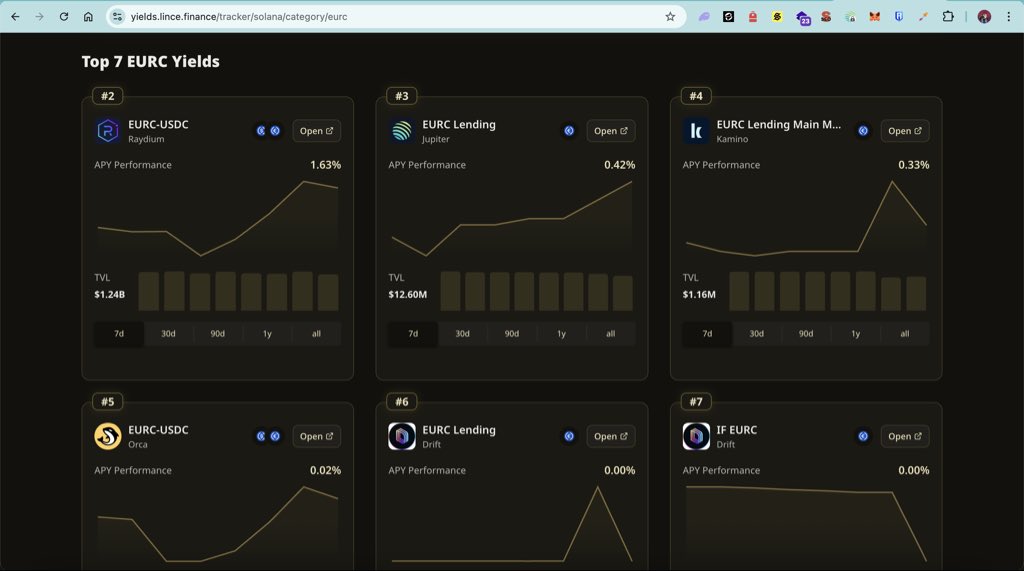
Task: Open the Kamino EURC Lending Main Market
Action: (904, 131)
